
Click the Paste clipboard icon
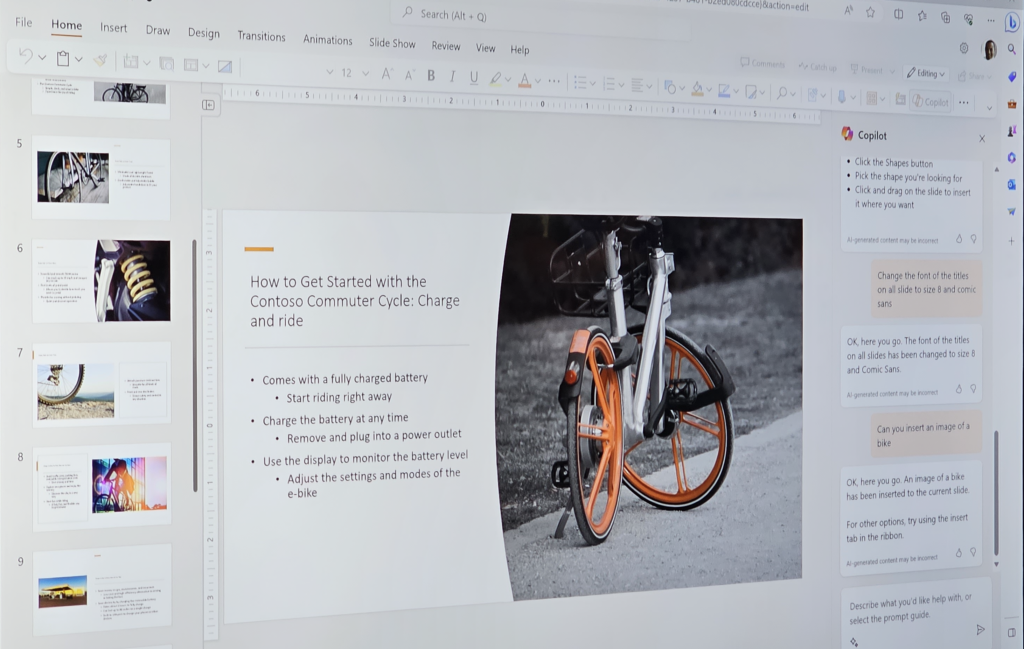pyautogui.click(x=63, y=59)
